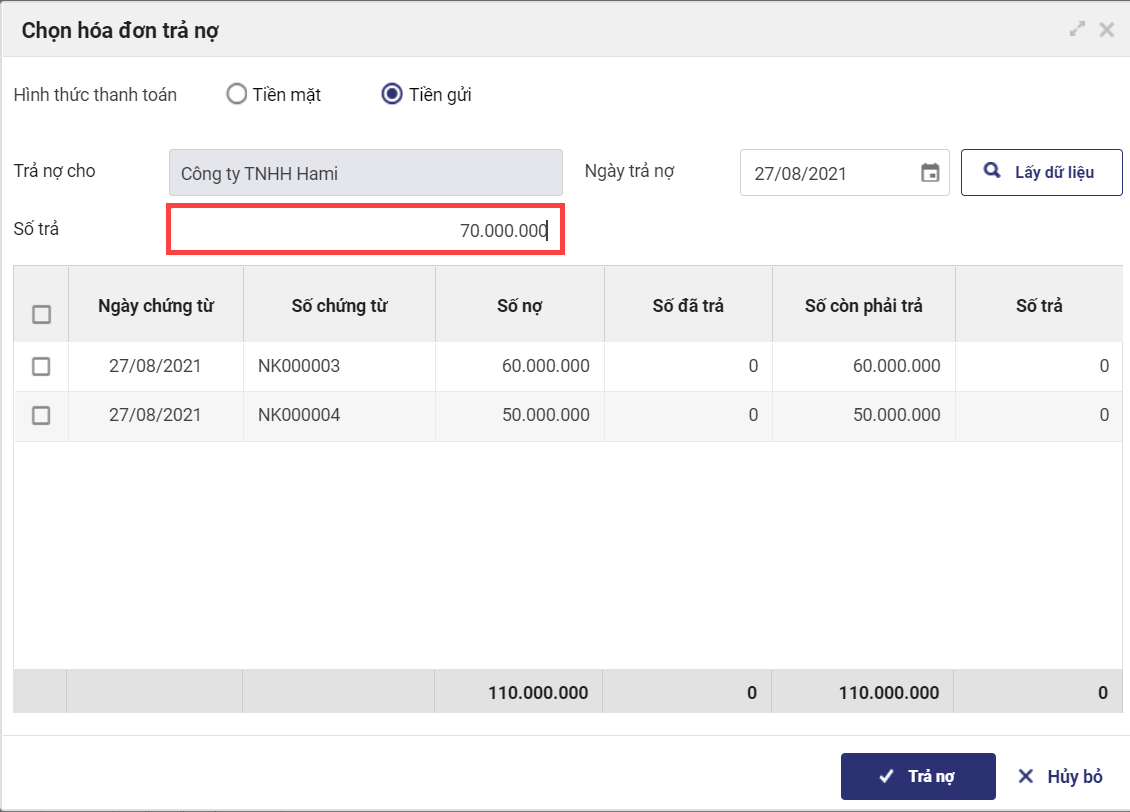Viewport: 1130px width, 812px height.
Task: Tick the select-all checkbox in table header
Action: pos(41,315)
